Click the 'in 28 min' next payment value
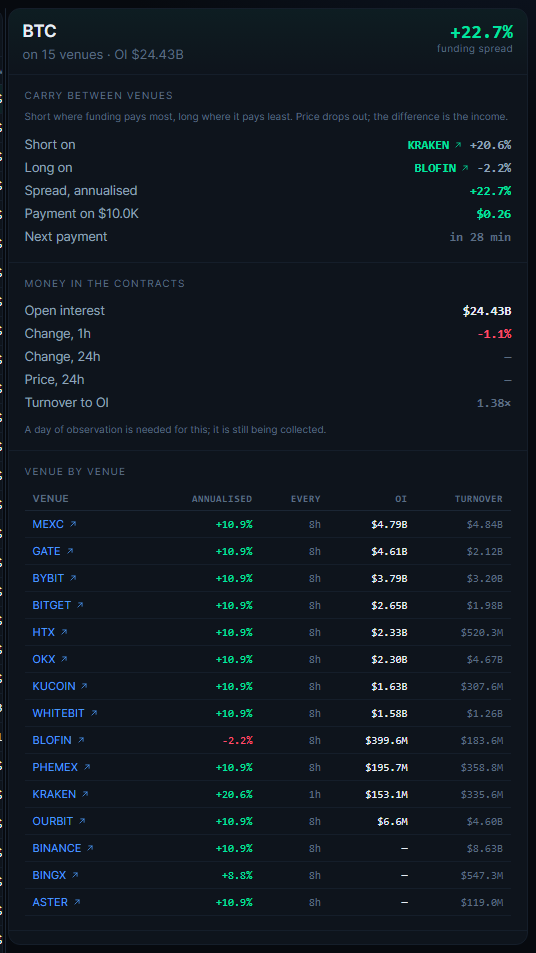Screen dimensions: 536x953 [480, 237]
